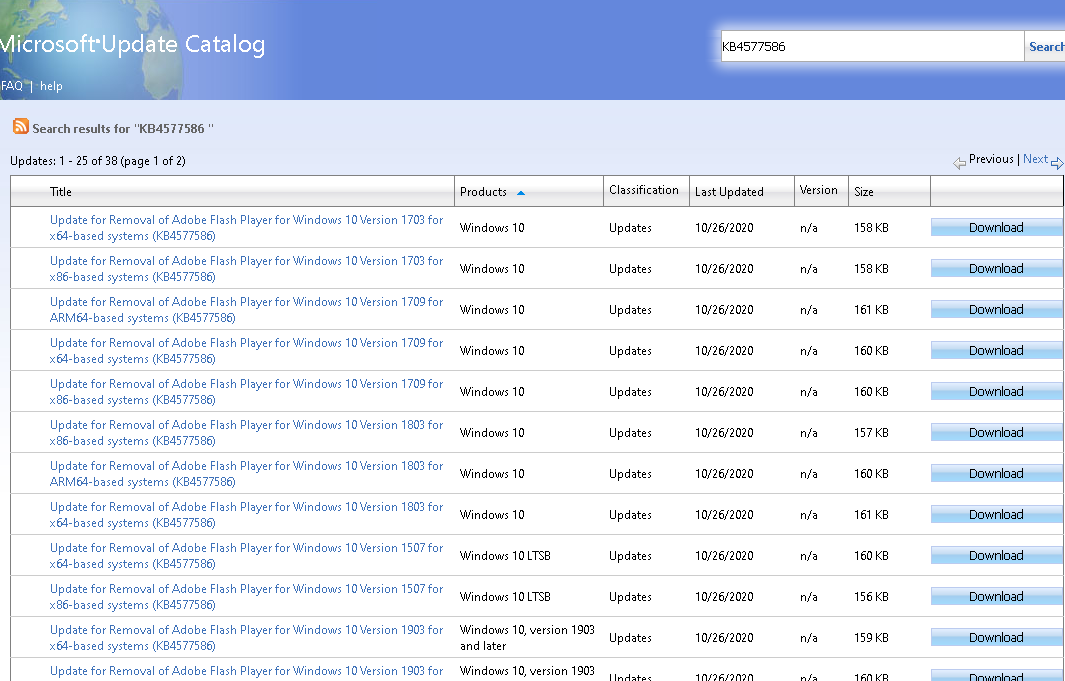Download the Version 1507 x64 update
Viewport: 1065px width, 681px height.
[x=996, y=555]
